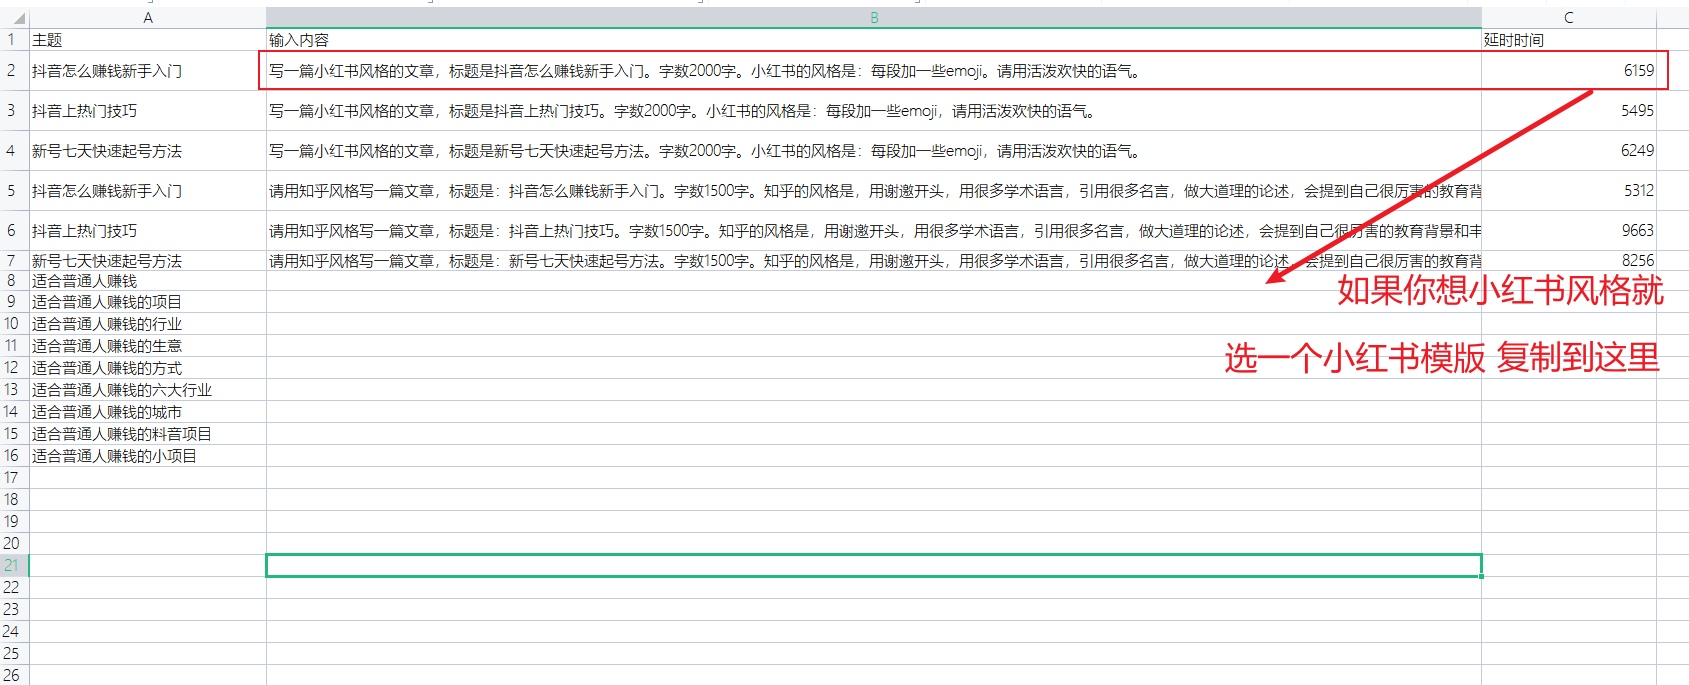This screenshot has height=685, width=1689.
Task: Select column C header
Action: pyautogui.click(x=1569, y=18)
